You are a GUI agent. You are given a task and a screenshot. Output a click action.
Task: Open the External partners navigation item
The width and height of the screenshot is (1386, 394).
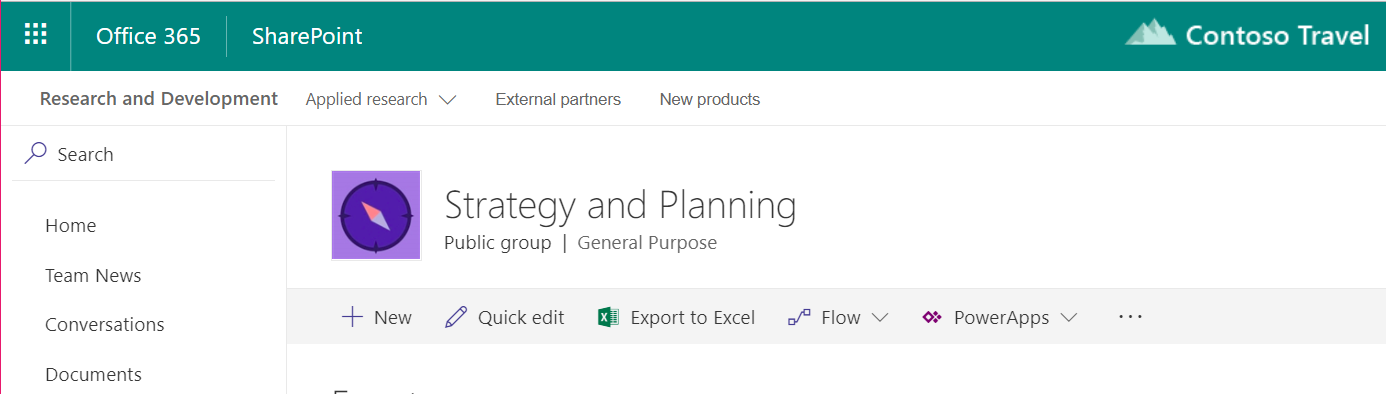[x=558, y=99]
